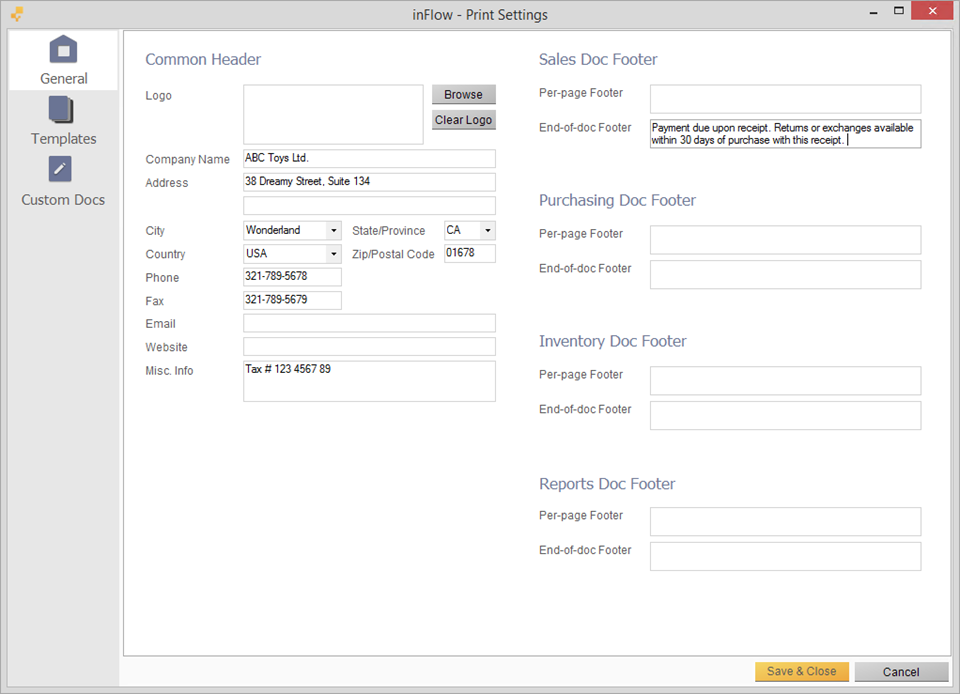Viewport: 960px width, 694px height.
Task: Cancel the print settings dialog
Action: (x=901, y=672)
